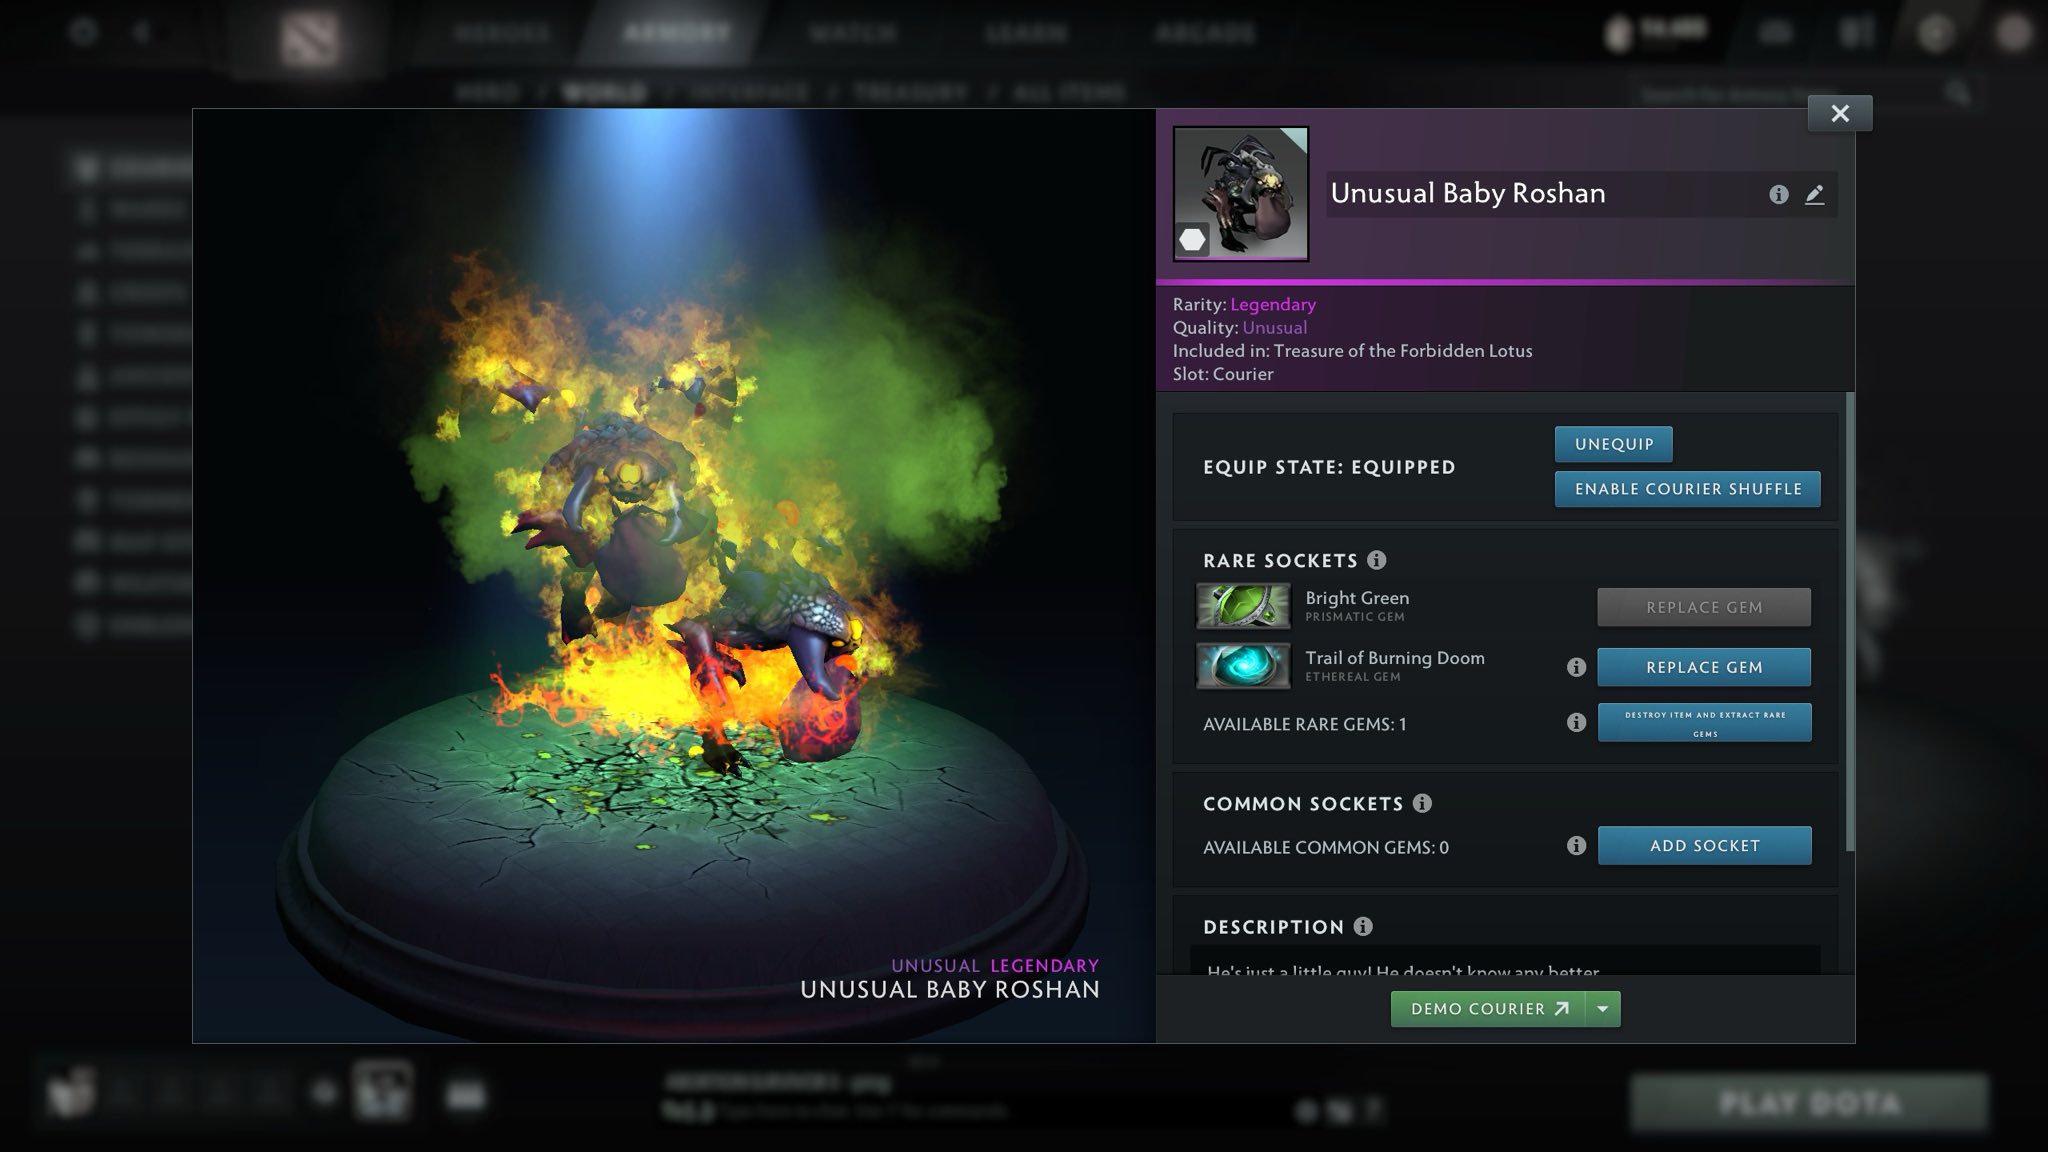Unequip the Baby Roshan courier
2048x1152 pixels.
1613,444
